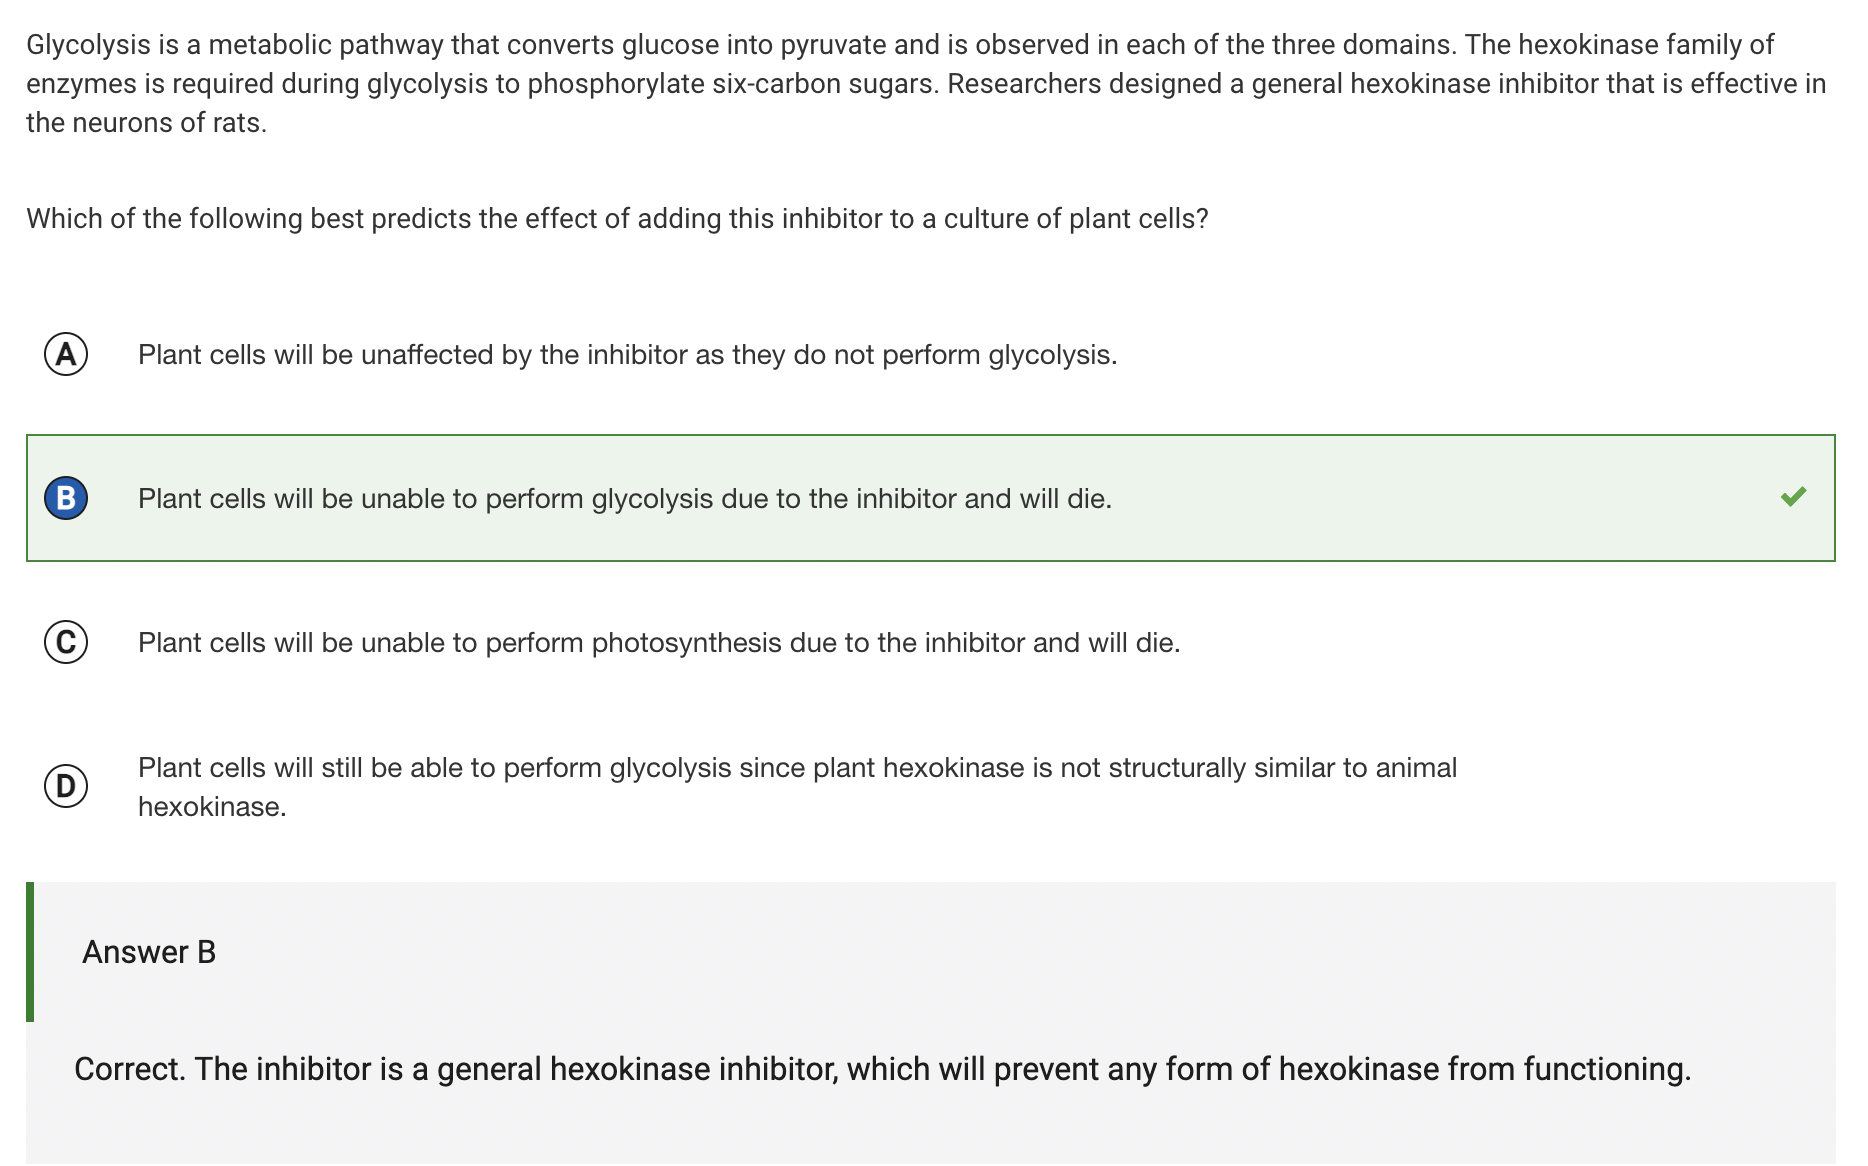
Task: Click the green checkmark on option B
Action: click(1793, 496)
